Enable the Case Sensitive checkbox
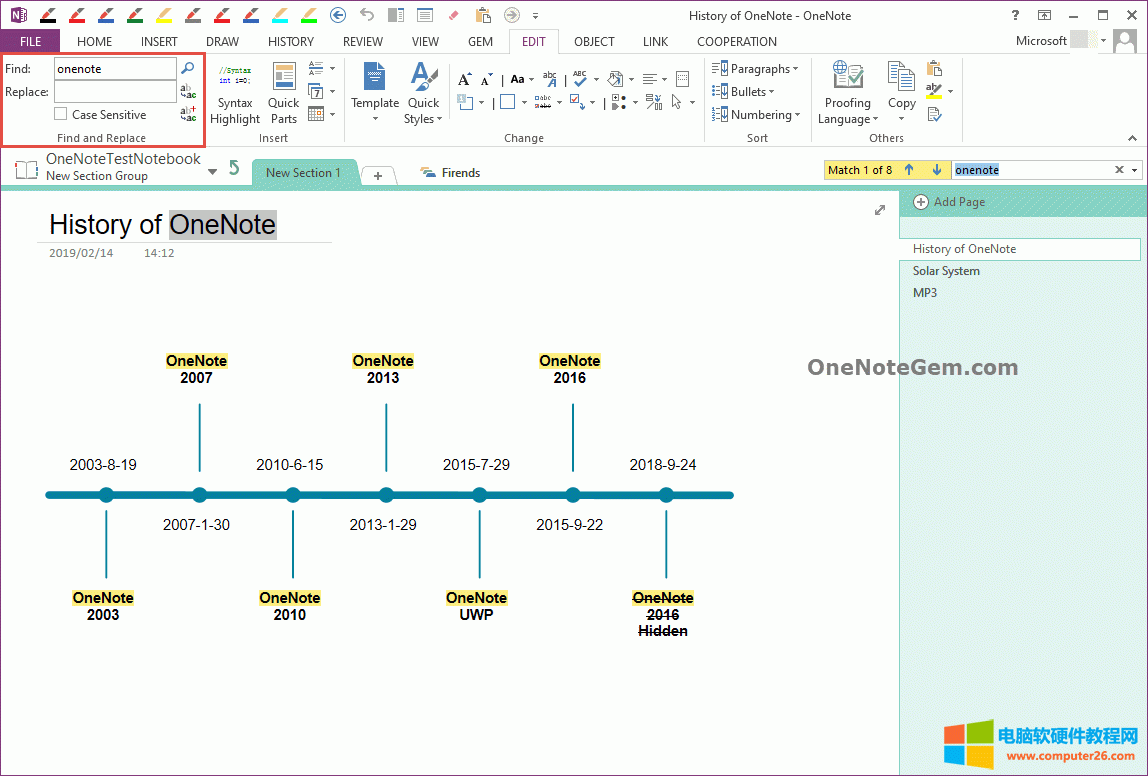Image resolution: width=1148 pixels, height=776 pixels. pyautogui.click(x=60, y=114)
